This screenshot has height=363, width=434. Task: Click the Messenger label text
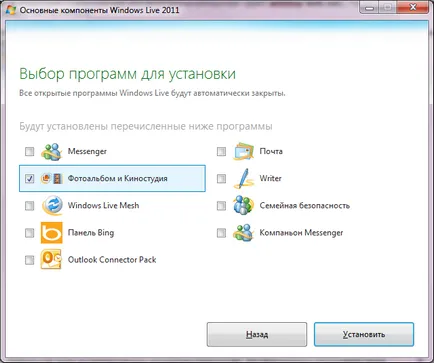[87, 152]
